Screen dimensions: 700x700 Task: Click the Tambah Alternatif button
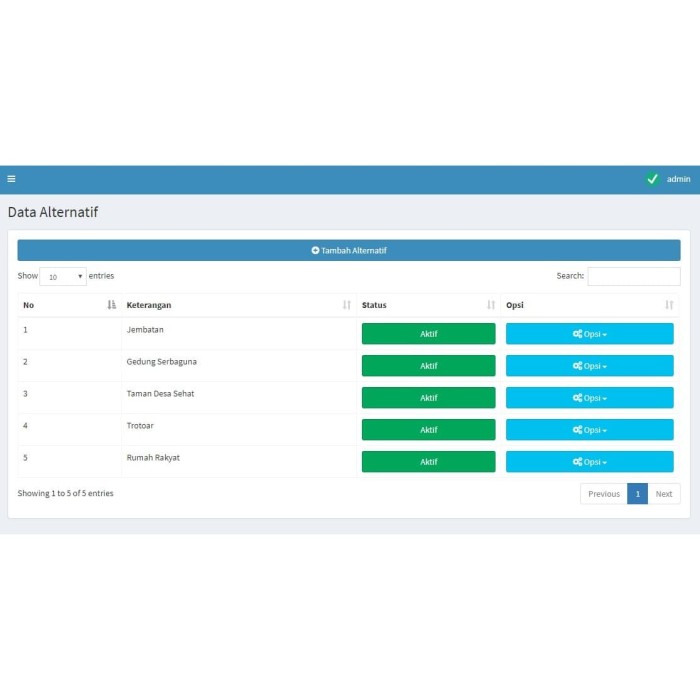(x=349, y=250)
